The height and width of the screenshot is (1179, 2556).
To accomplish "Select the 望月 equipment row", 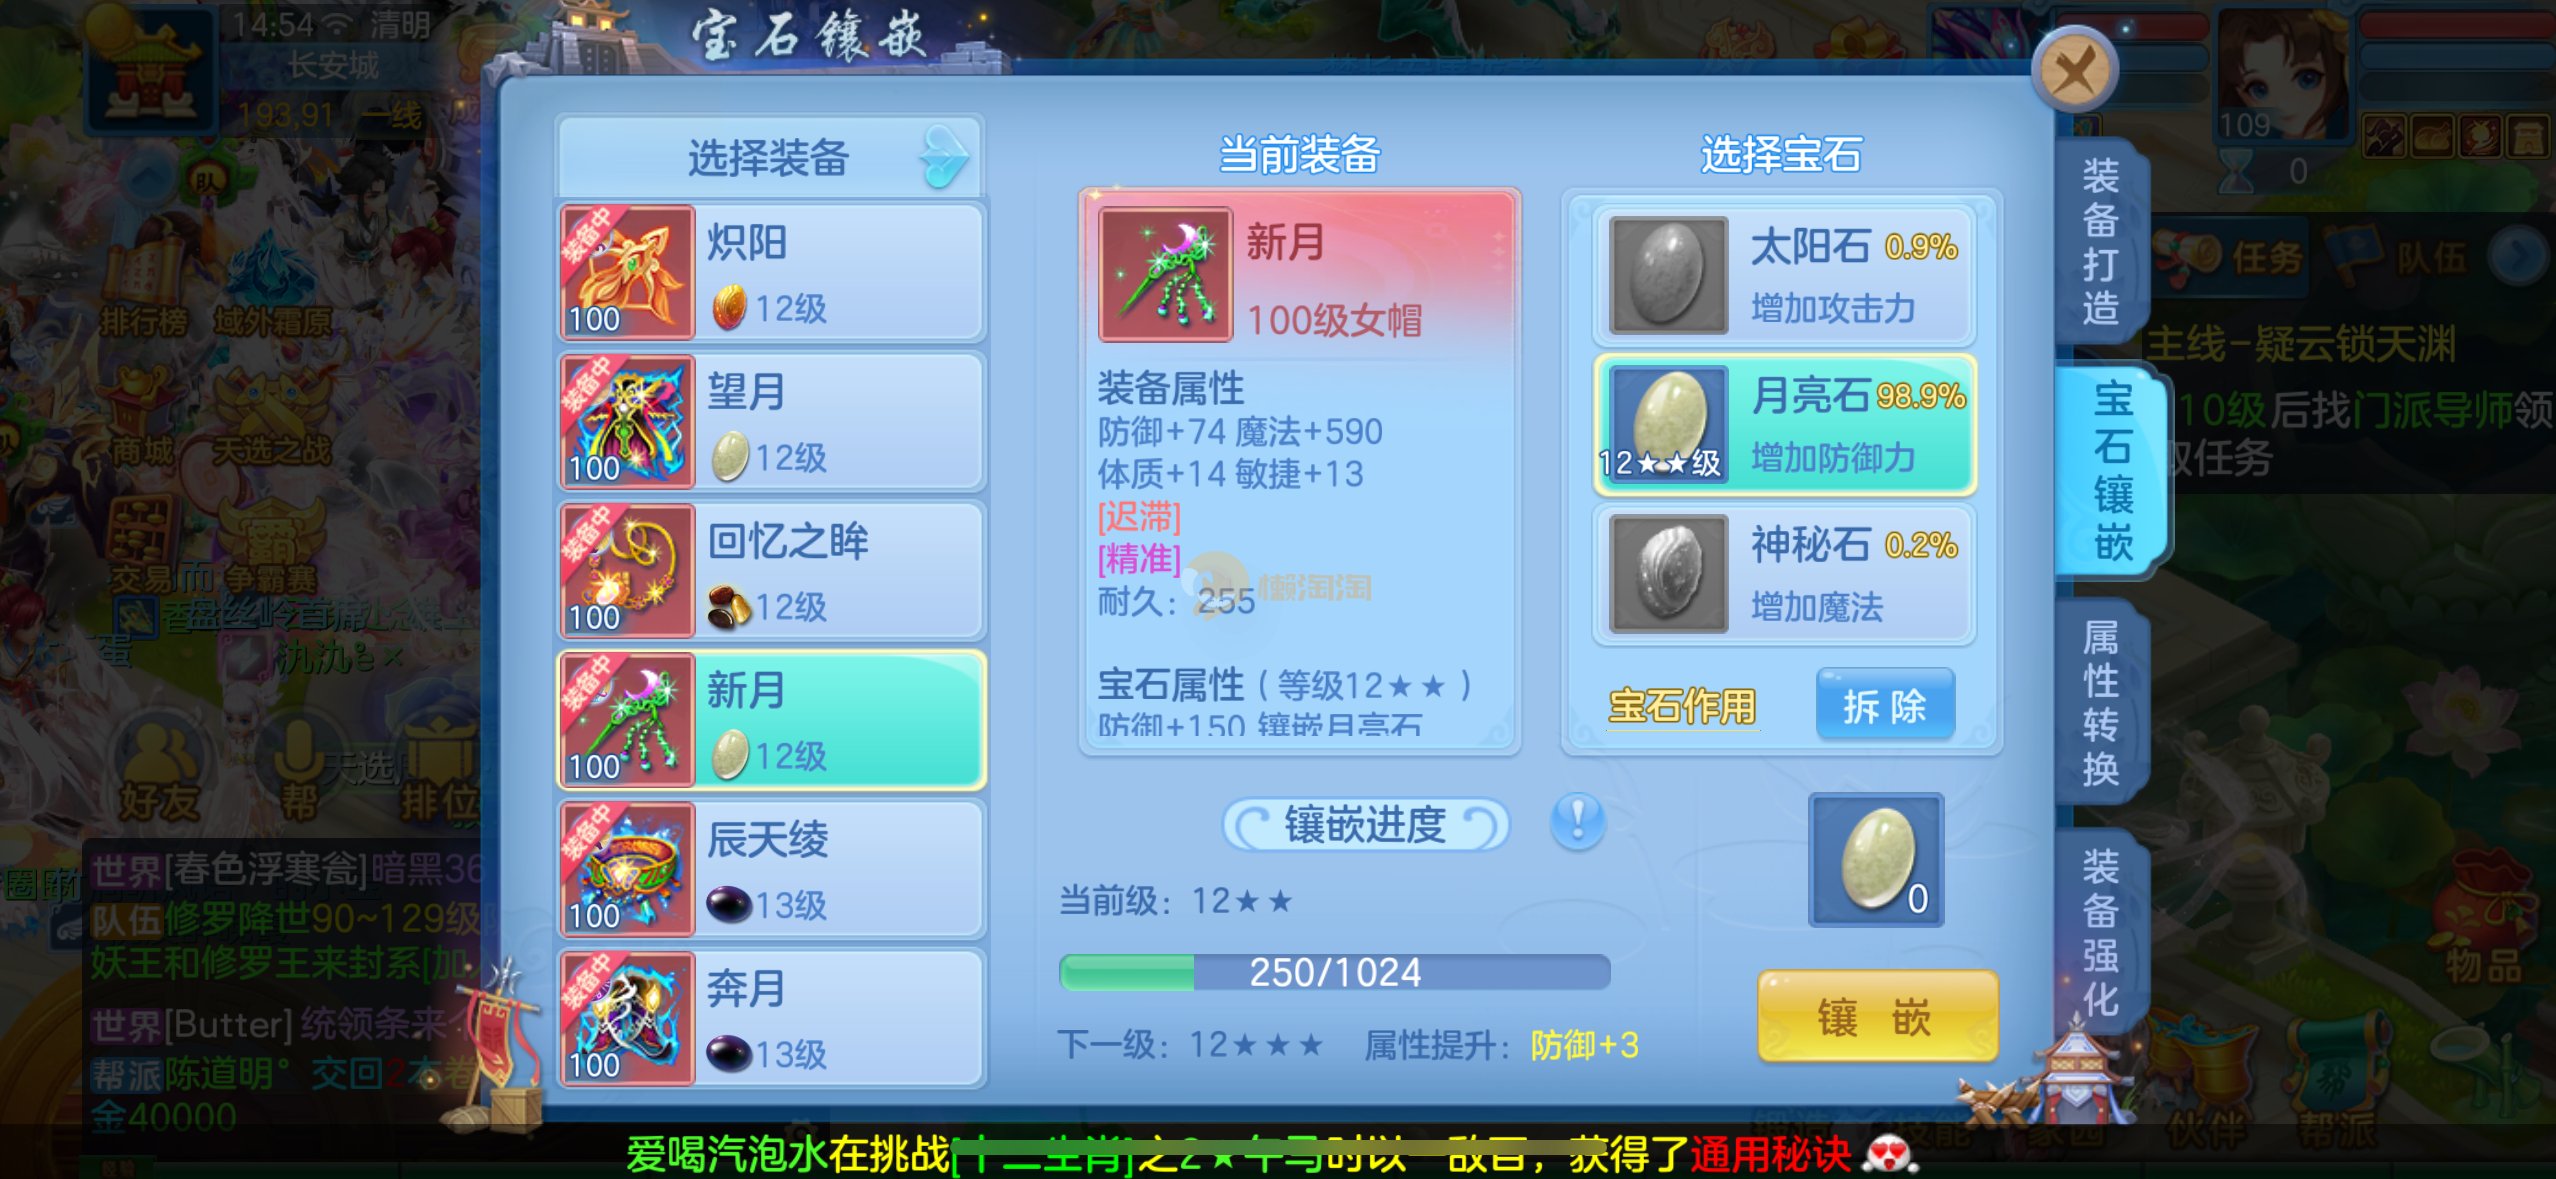I will tap(771, 422).
